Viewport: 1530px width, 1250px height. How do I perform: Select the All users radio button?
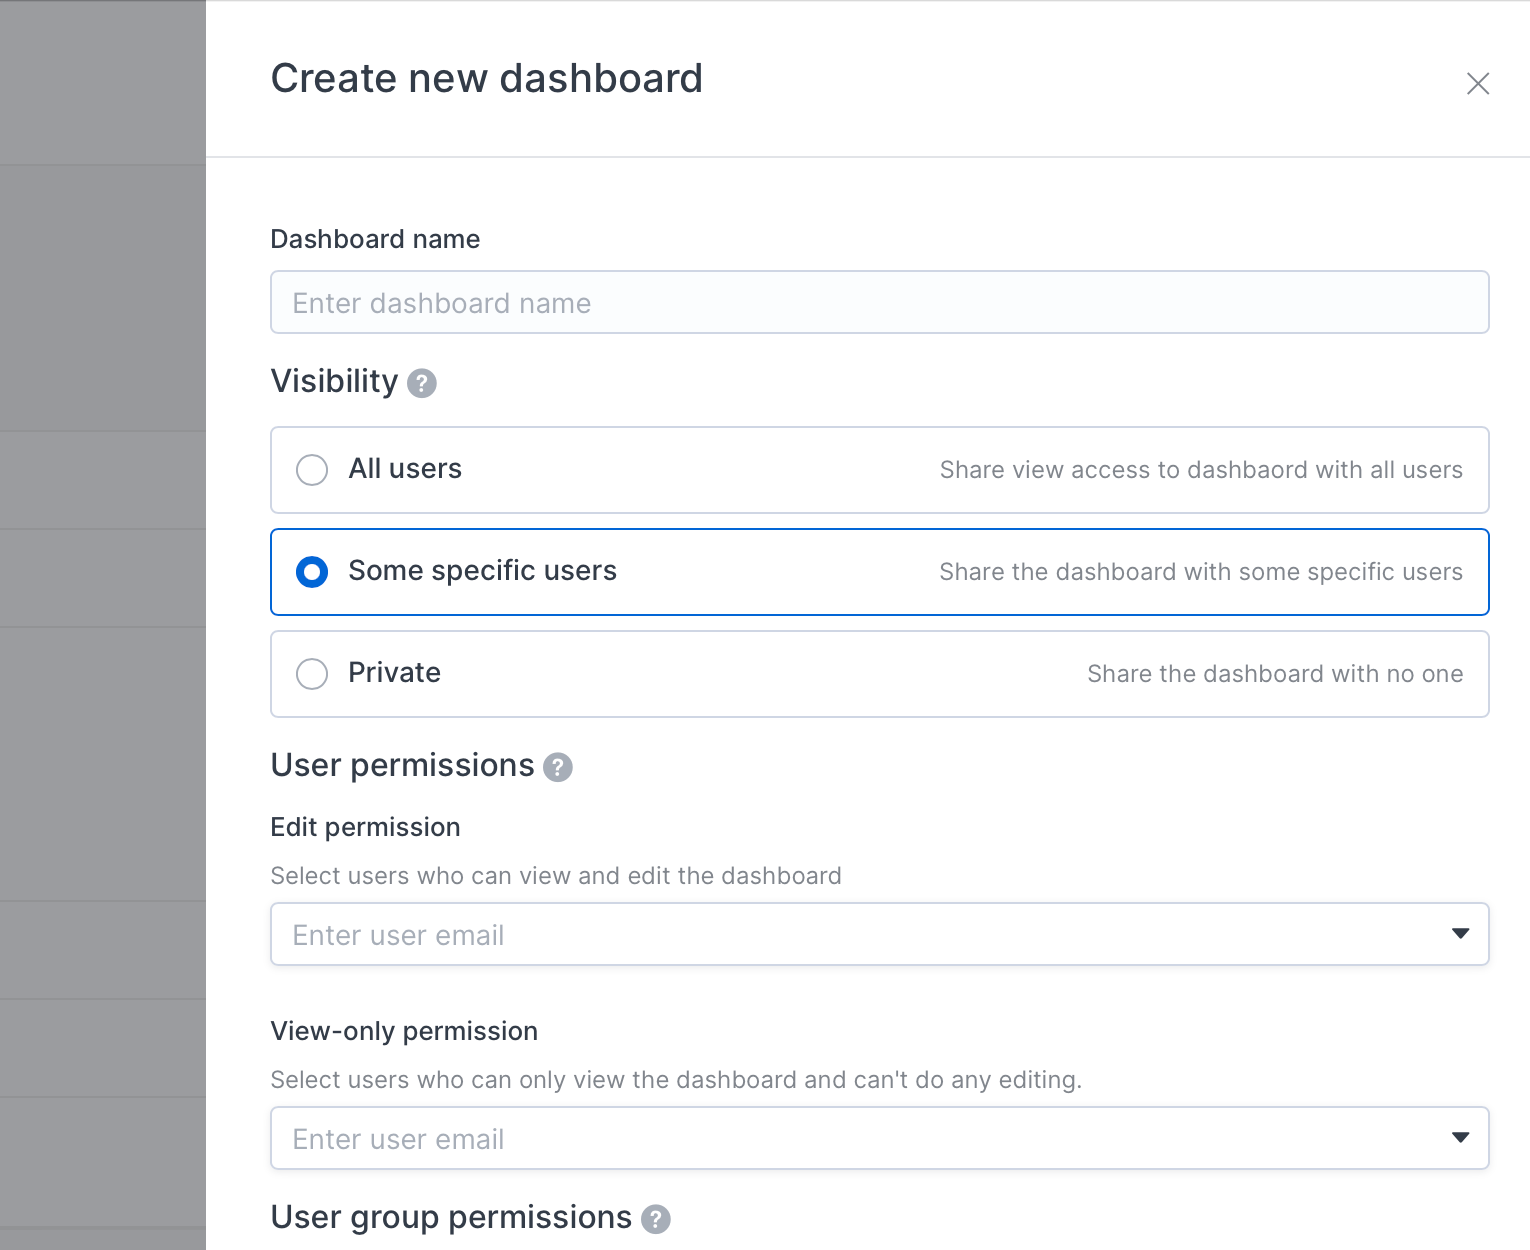(312, 470)
